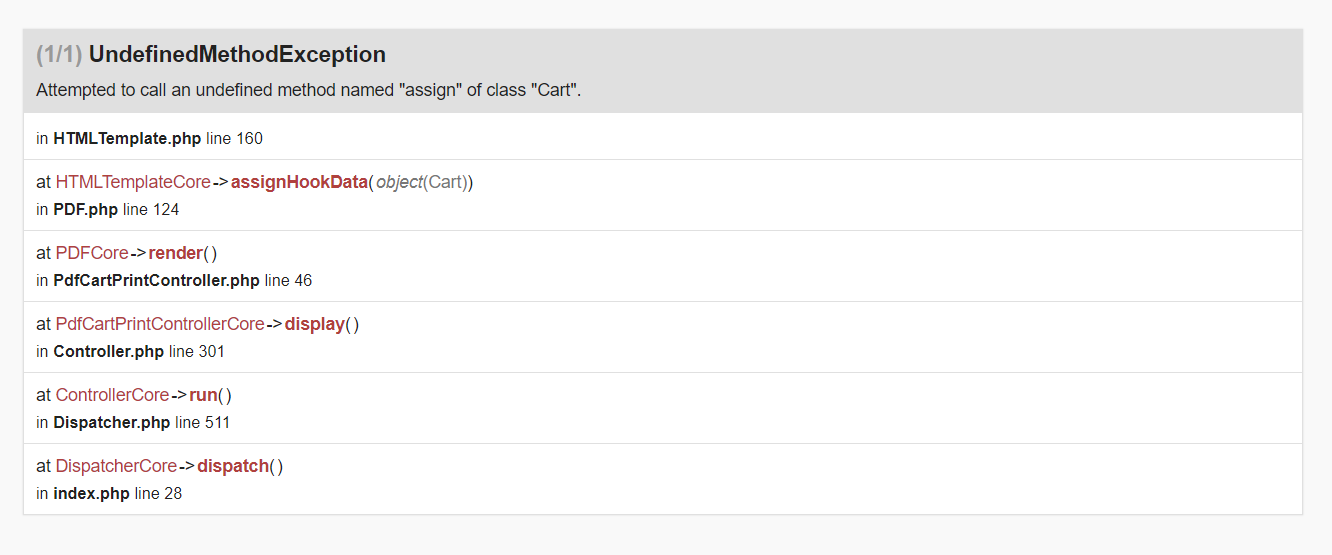Click the PdfCartPrintControllerCore class name
Image resolution: width=1332 pixels, height=555 pixels.
tap(160, 324)
